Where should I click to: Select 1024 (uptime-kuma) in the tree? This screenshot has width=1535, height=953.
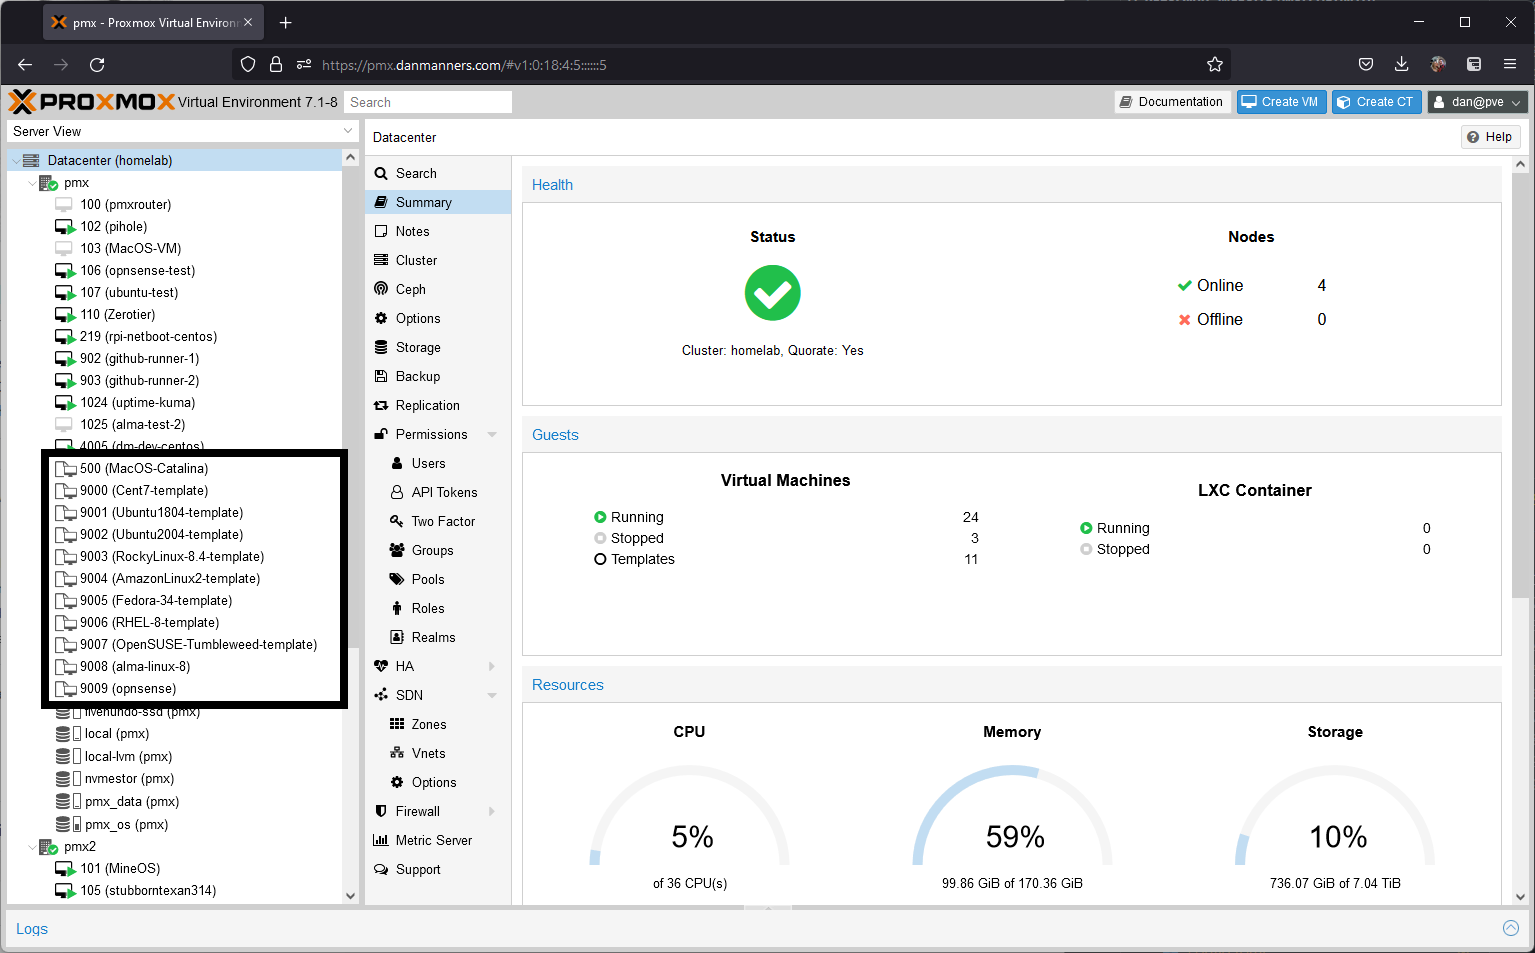[138, 403]
